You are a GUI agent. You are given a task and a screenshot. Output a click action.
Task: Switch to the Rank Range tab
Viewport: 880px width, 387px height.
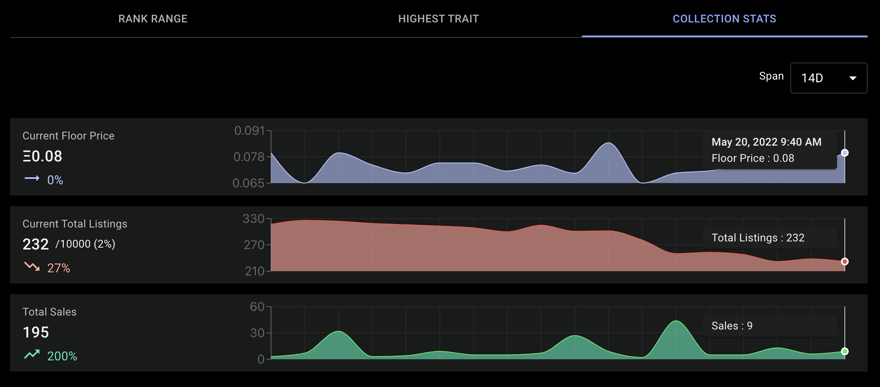[153, 19]
